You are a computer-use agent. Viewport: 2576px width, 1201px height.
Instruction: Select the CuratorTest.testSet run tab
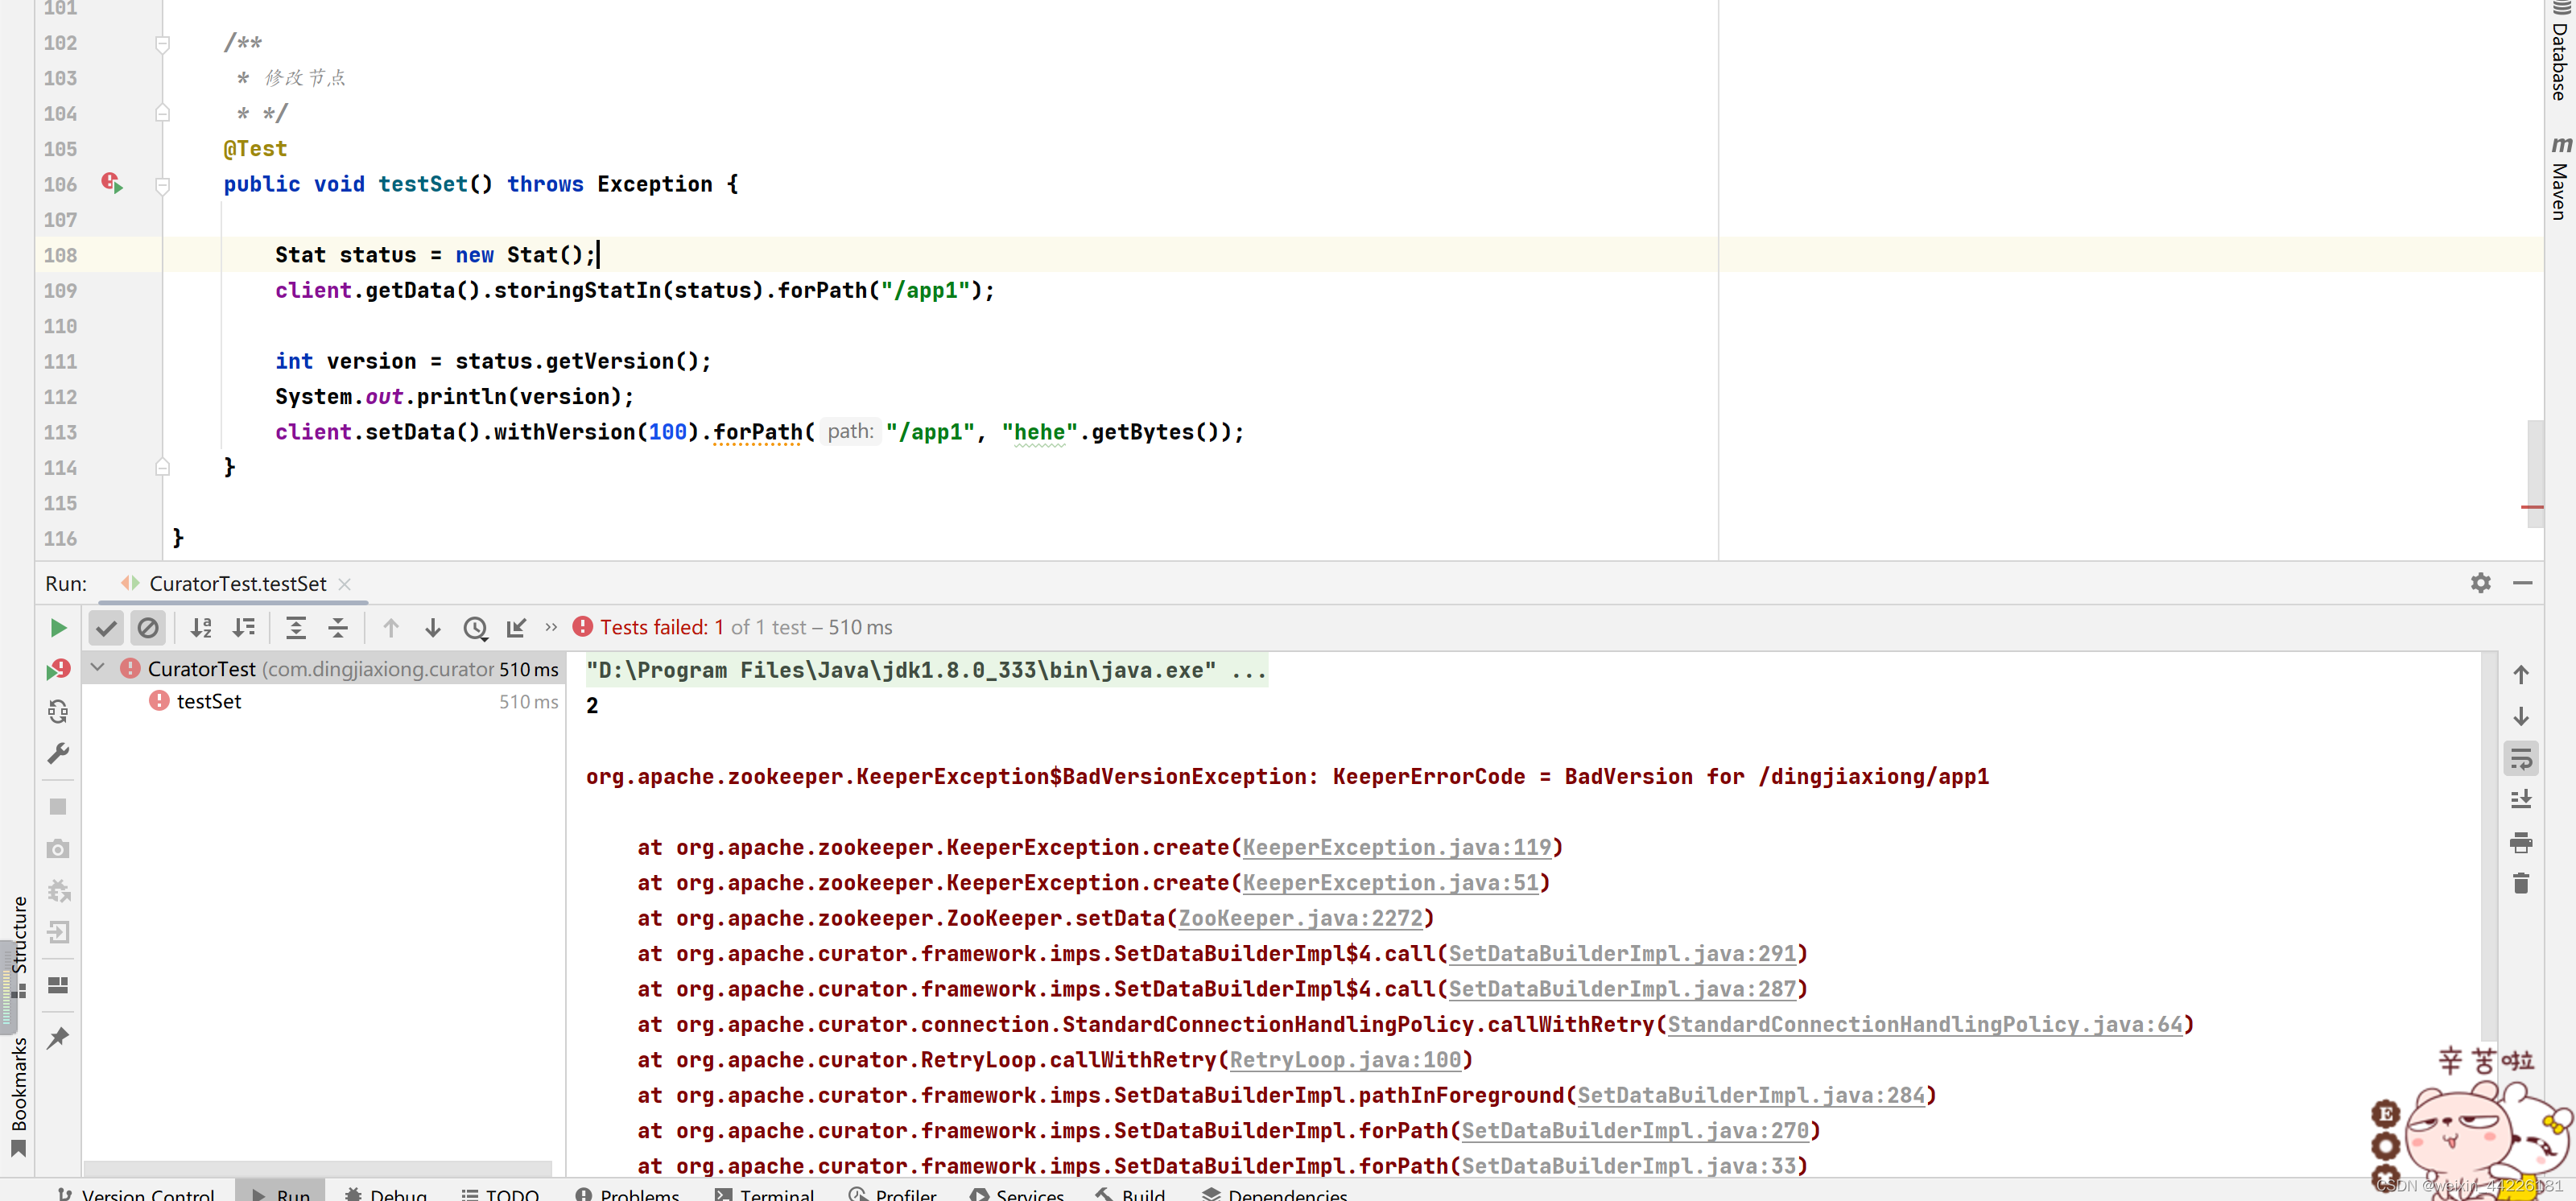pos(235,584)
